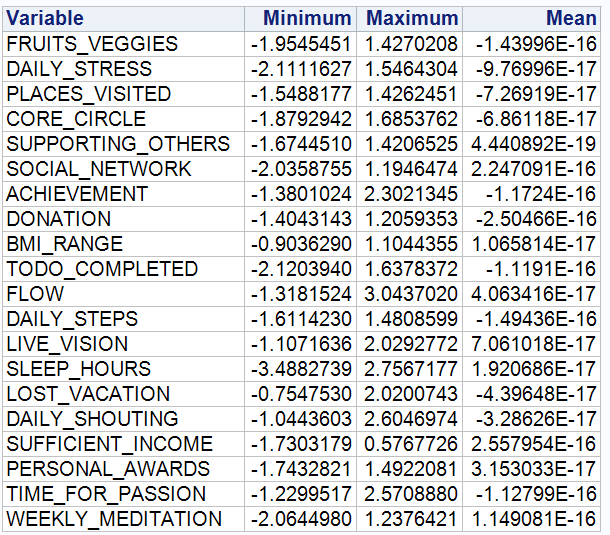Image resolution: width=610 pixels, height=535 pixels.
Task: Click mean value 3.153033E-17
Action: [x=531, y=469]
